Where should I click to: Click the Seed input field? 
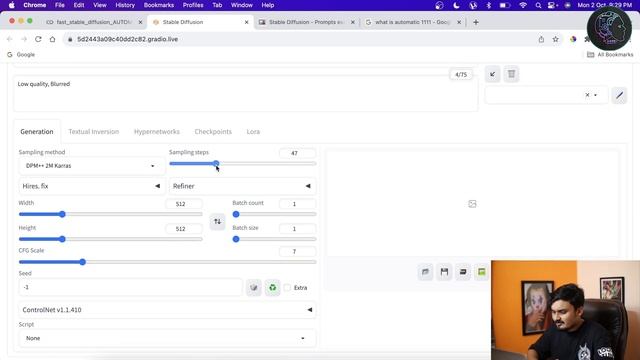coord(131,287)
